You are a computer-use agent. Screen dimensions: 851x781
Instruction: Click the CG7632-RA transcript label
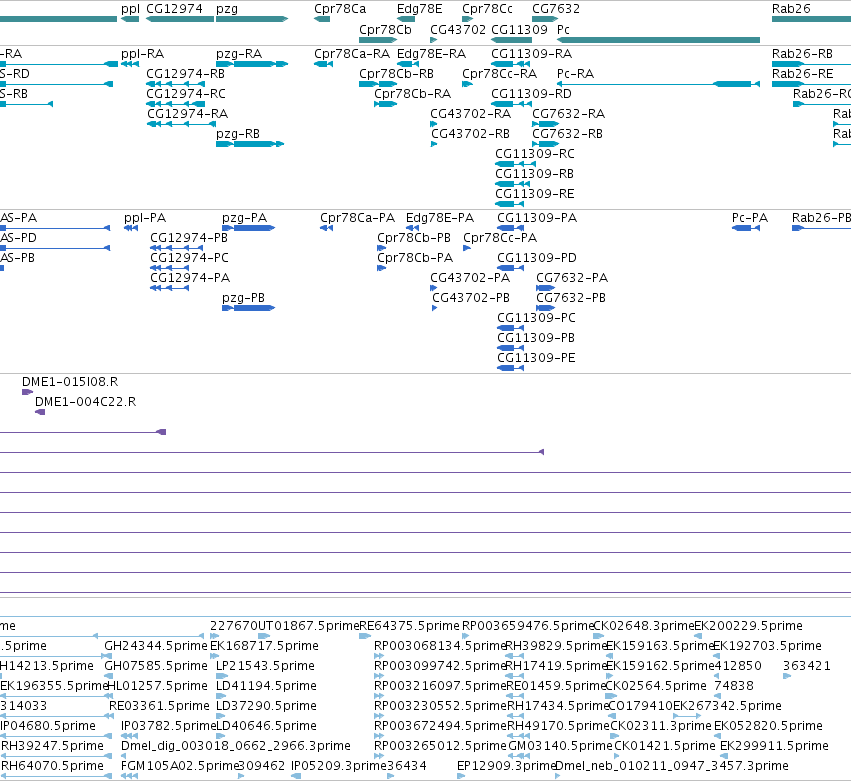point(568,115)
